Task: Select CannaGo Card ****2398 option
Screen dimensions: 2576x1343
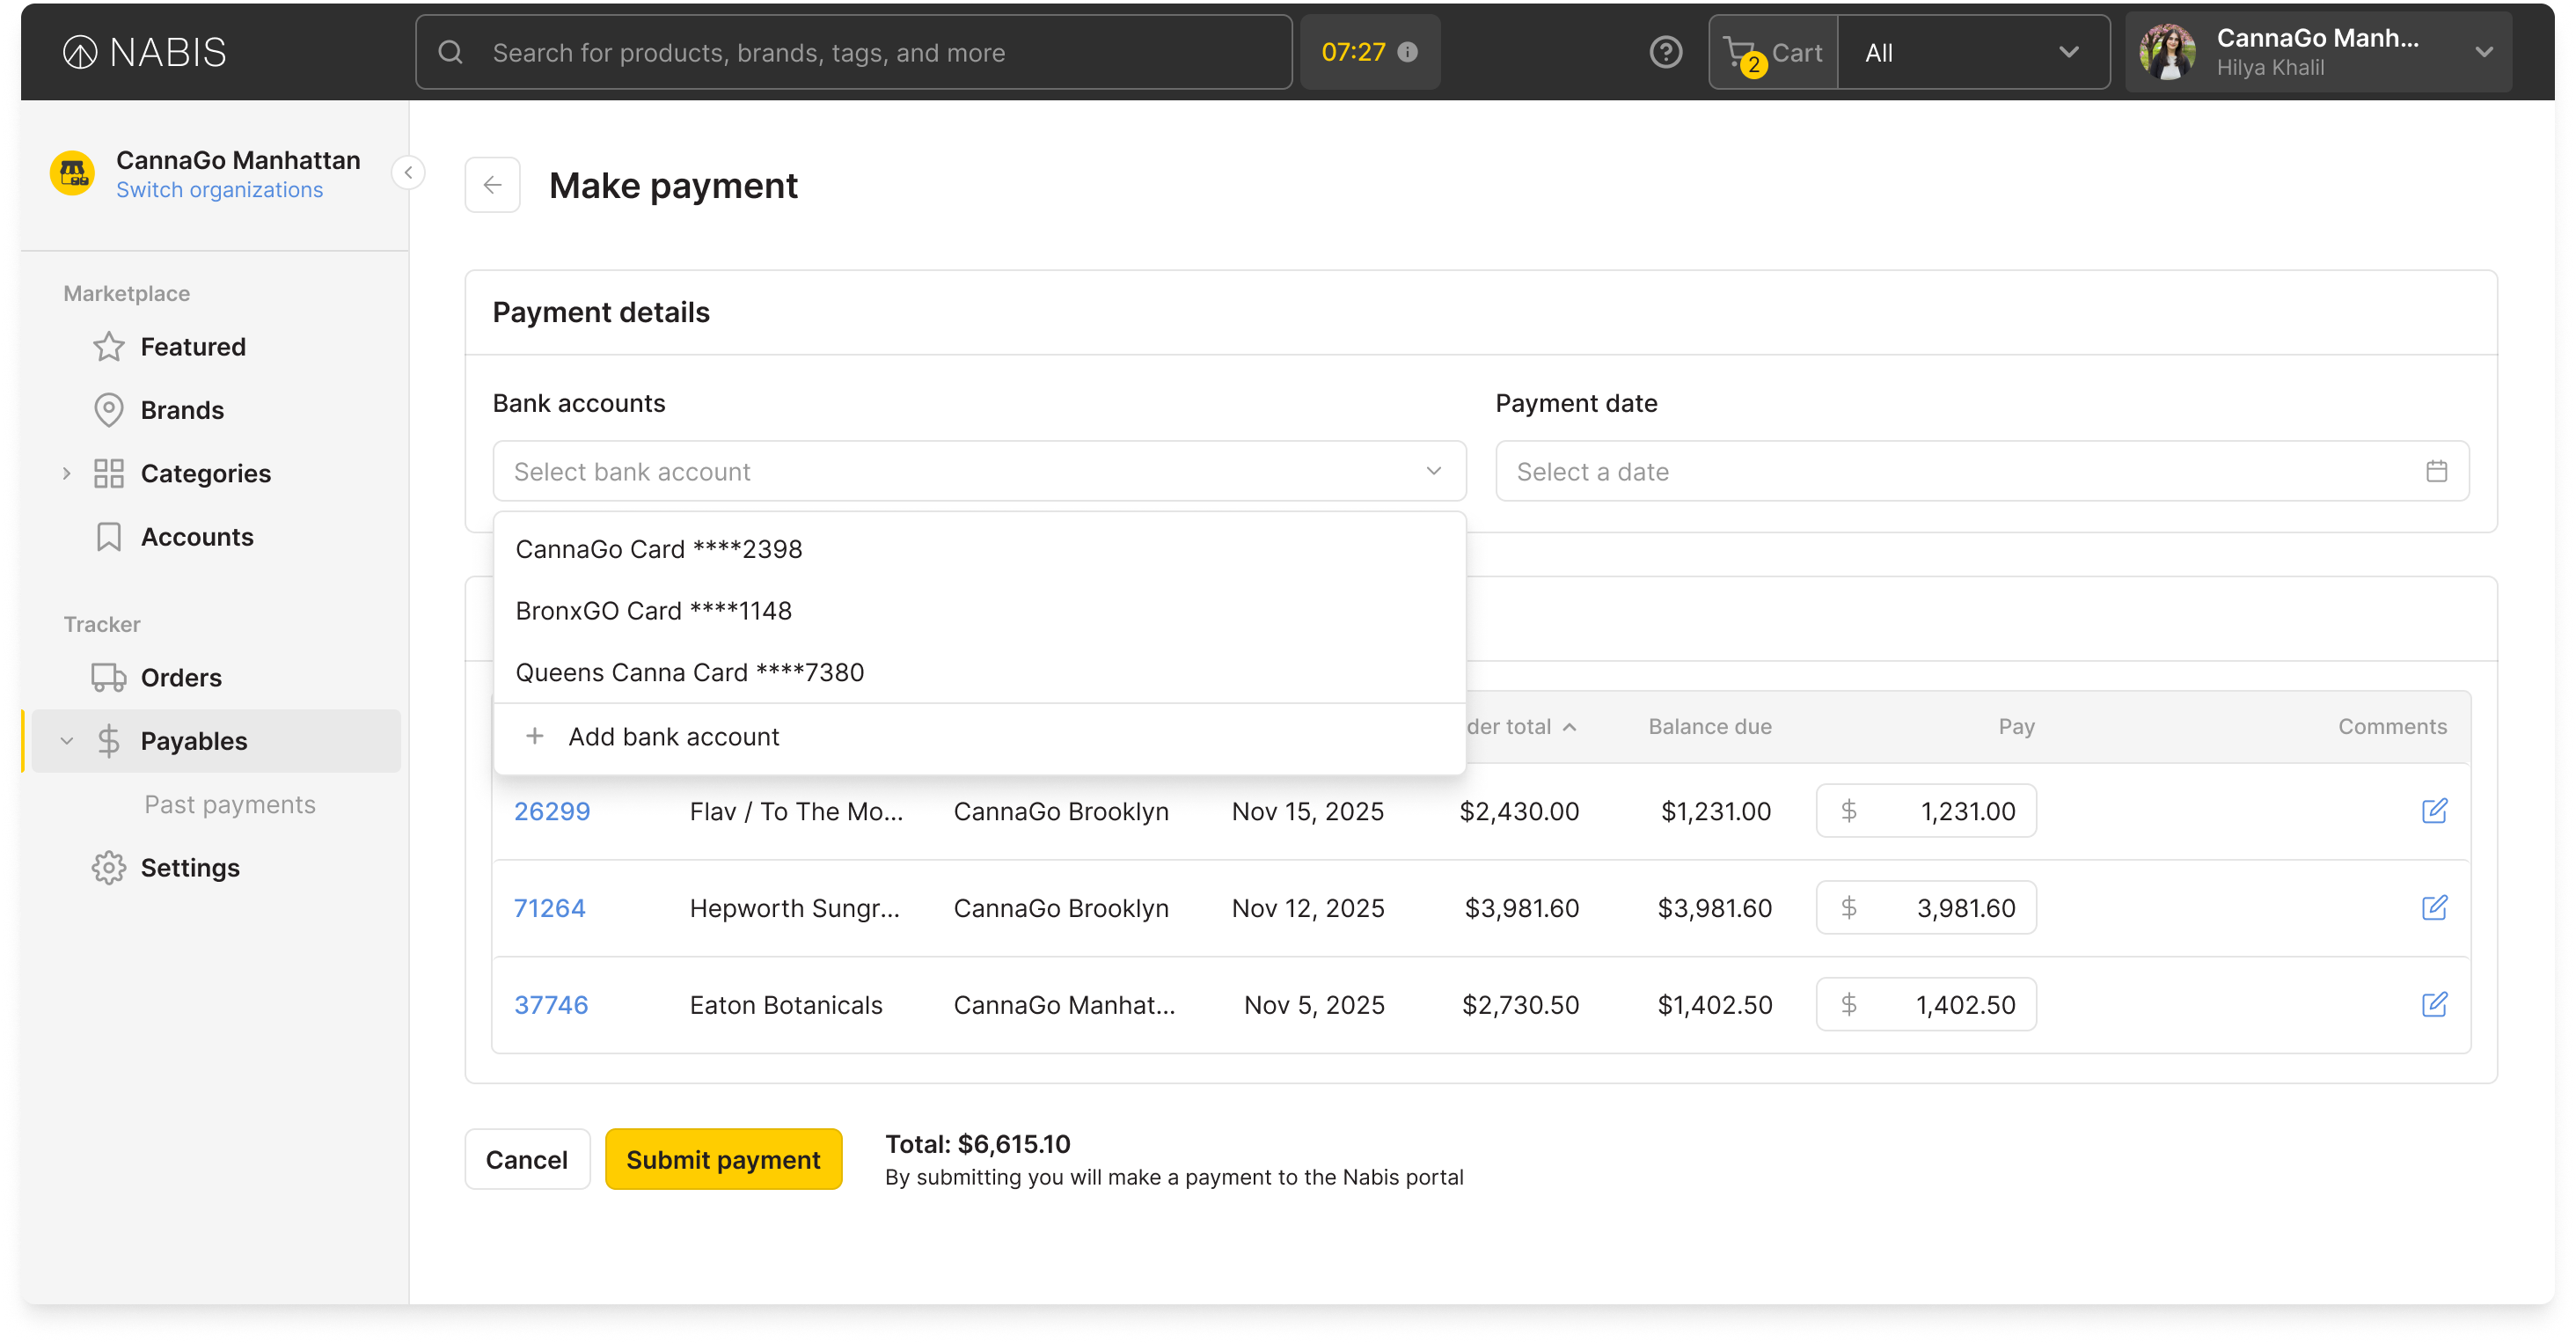Action: click(659, 549)
